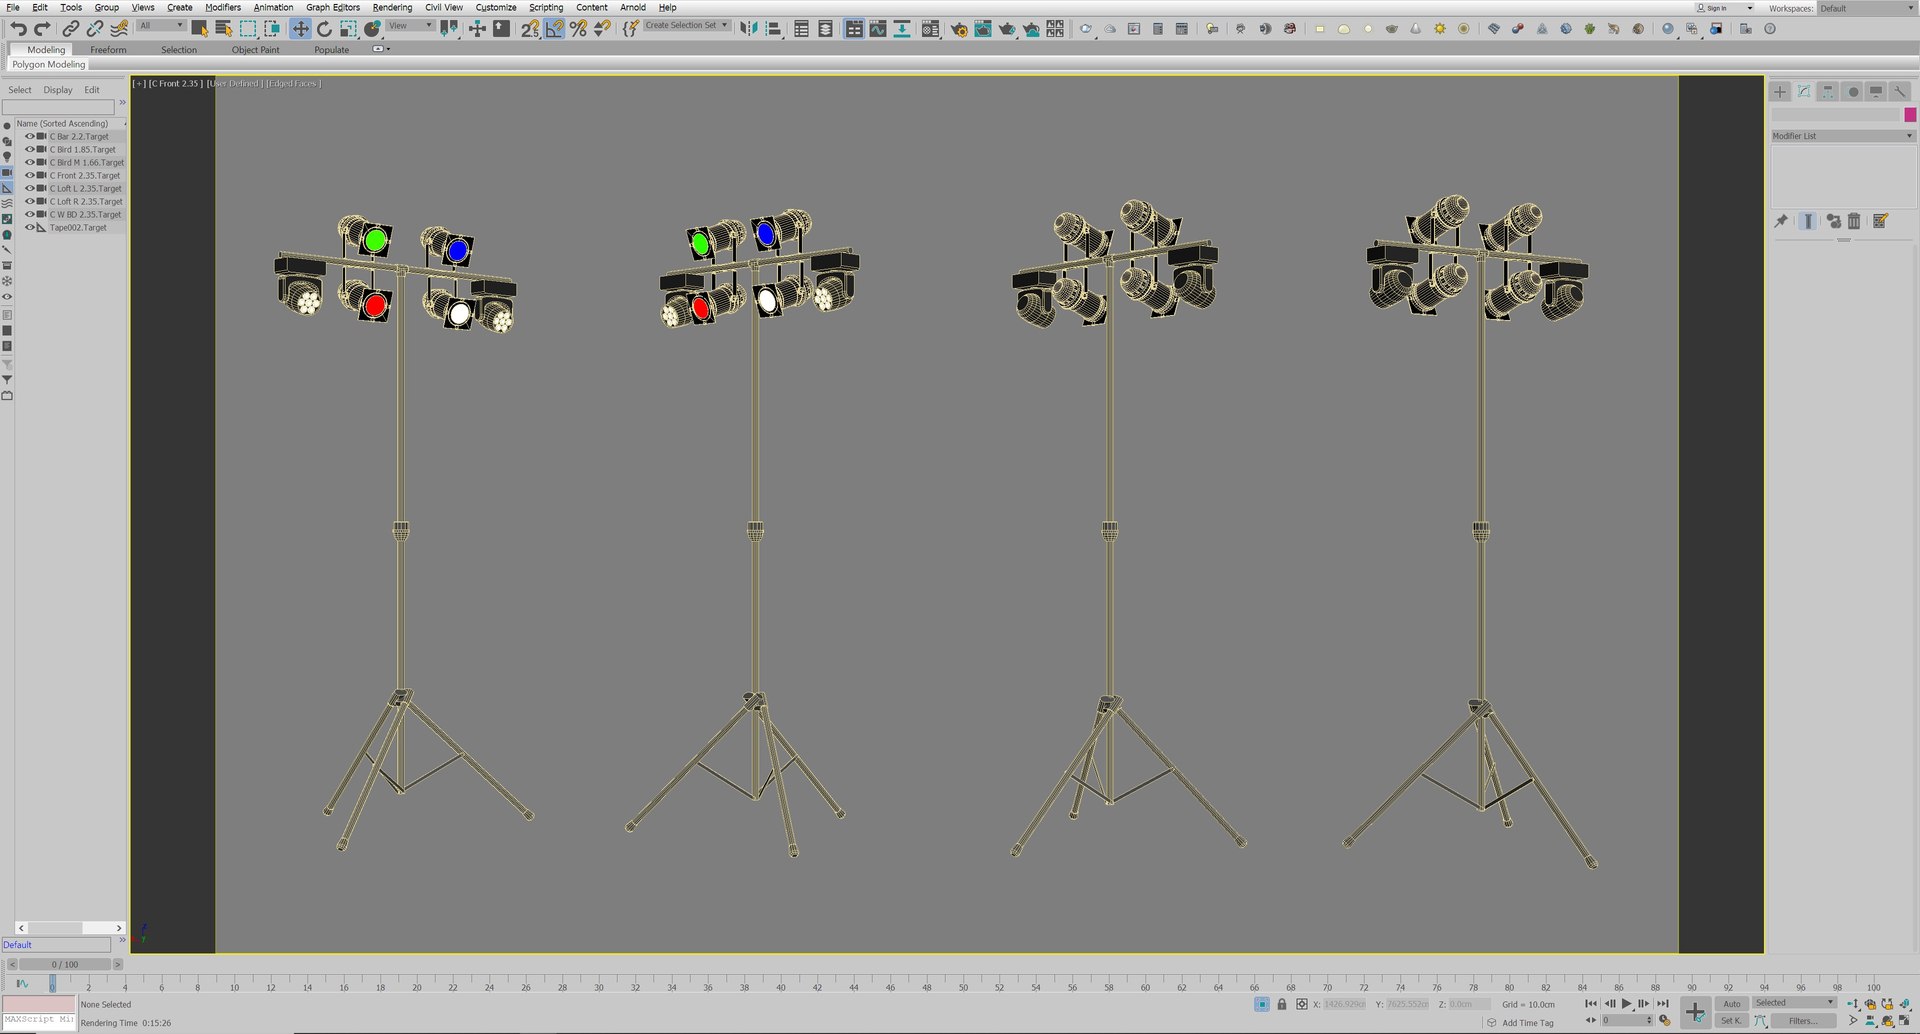Click Remove Modifier trash icon
This screenshot has width=1920, height=1034.
click(x=1855, y=221)
